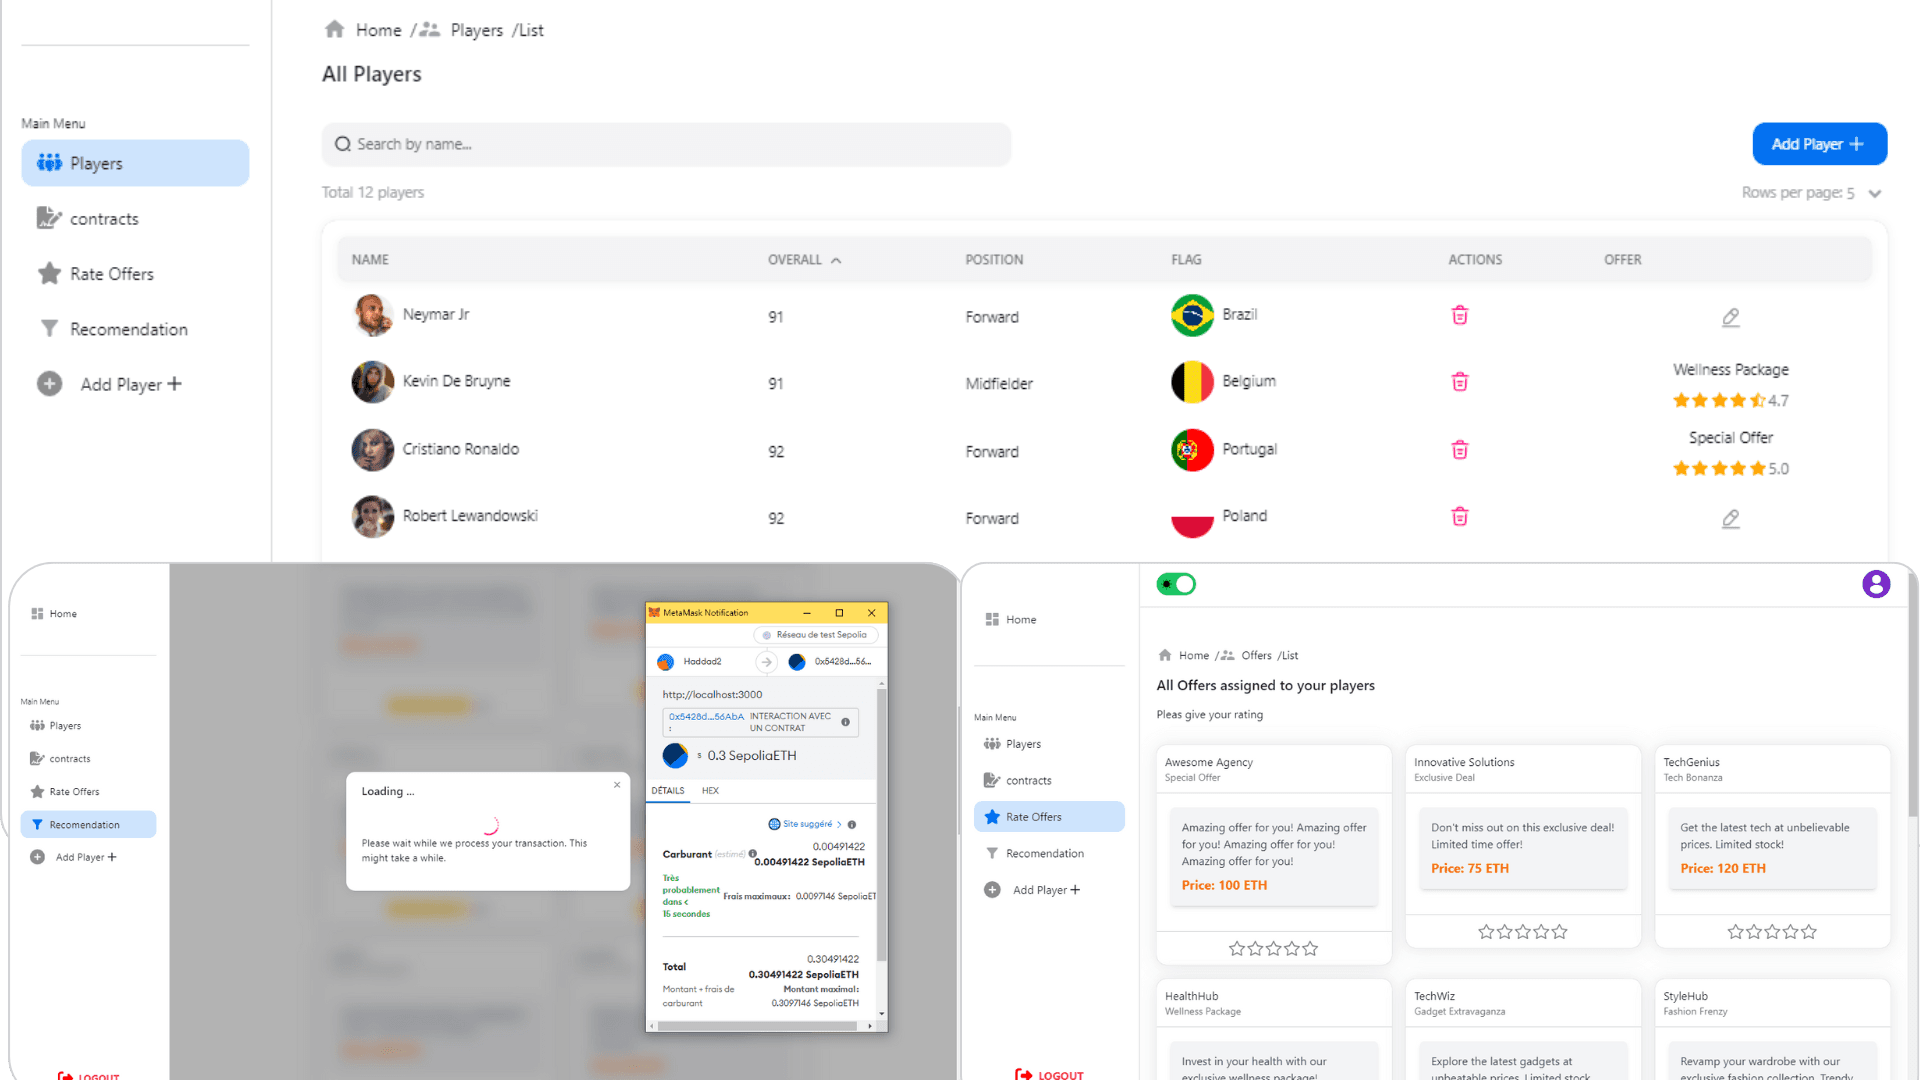The height and width of the screenshot is (1080, 1920).
Task: Toggle the green theme switch
Action: 1176,584
